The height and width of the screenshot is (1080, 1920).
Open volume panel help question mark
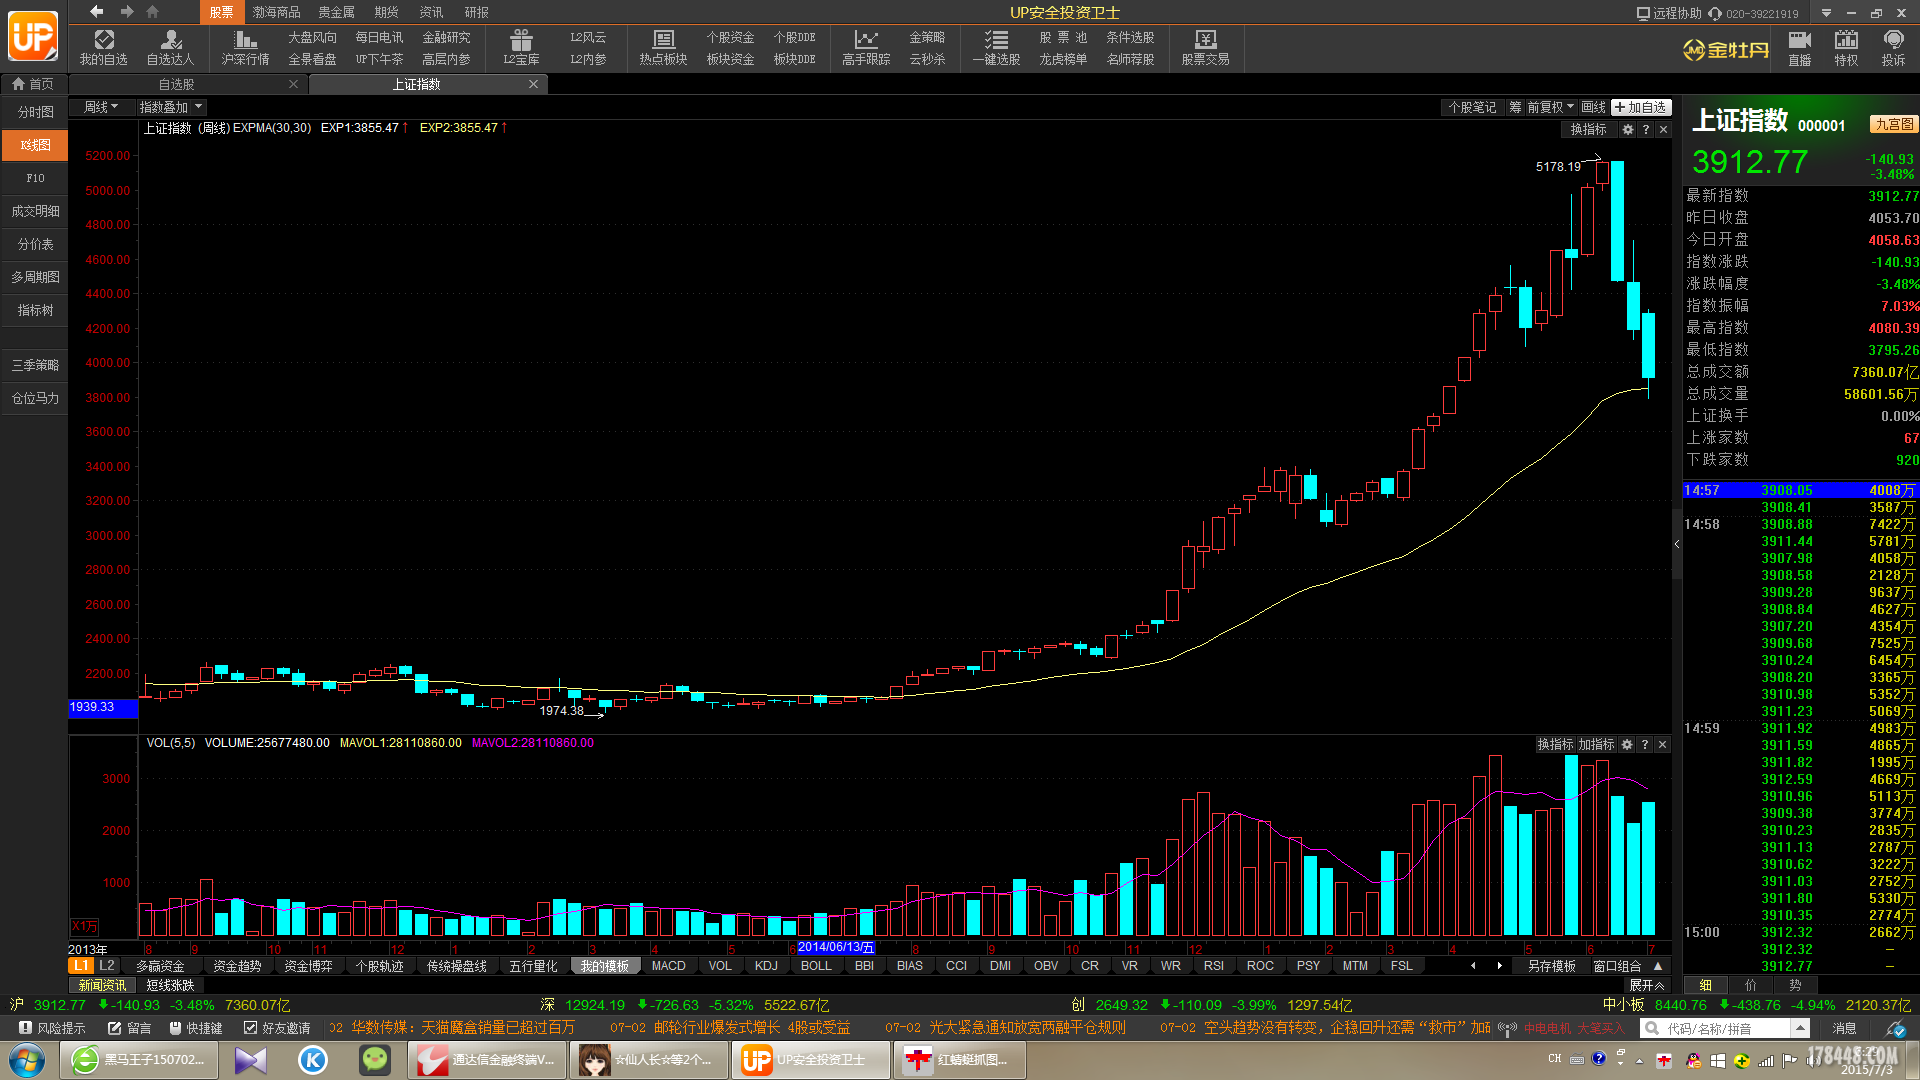click(x=1644, y=744)
